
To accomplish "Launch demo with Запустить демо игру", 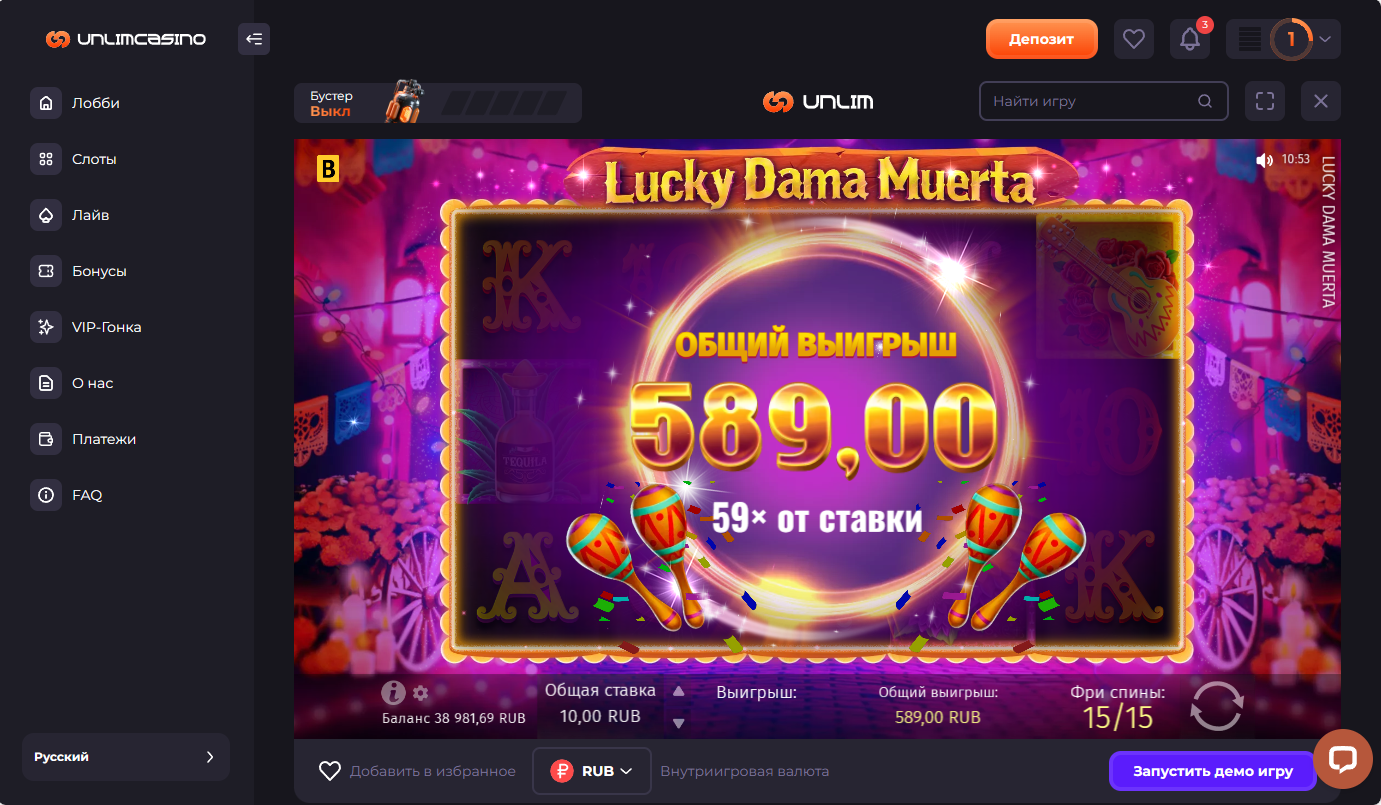I will (x=1212, y=771).
